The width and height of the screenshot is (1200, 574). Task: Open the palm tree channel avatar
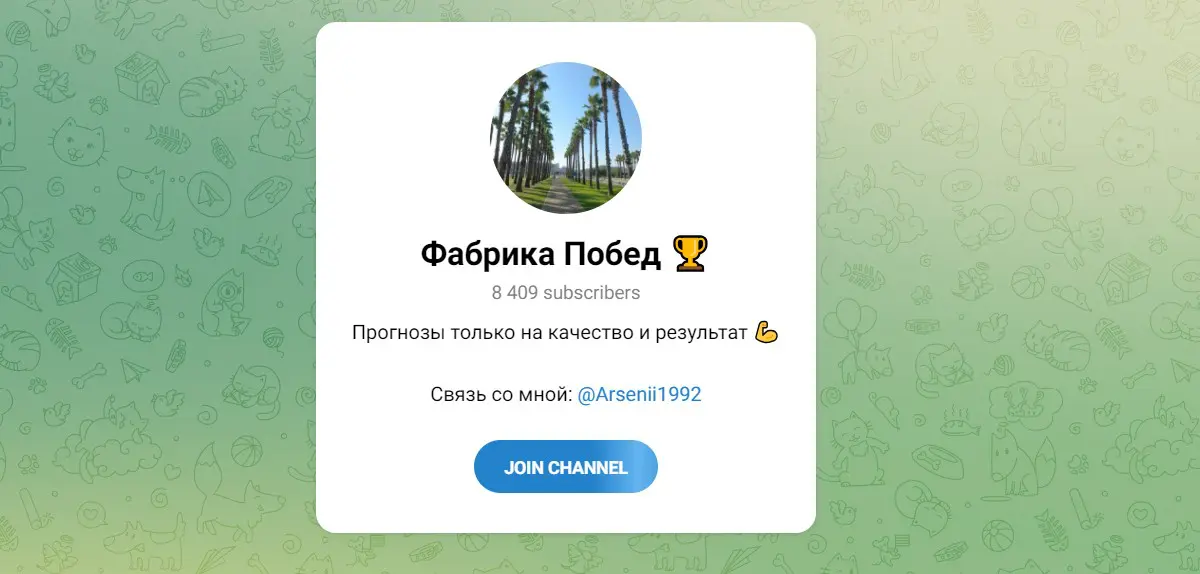click(566, 138)
